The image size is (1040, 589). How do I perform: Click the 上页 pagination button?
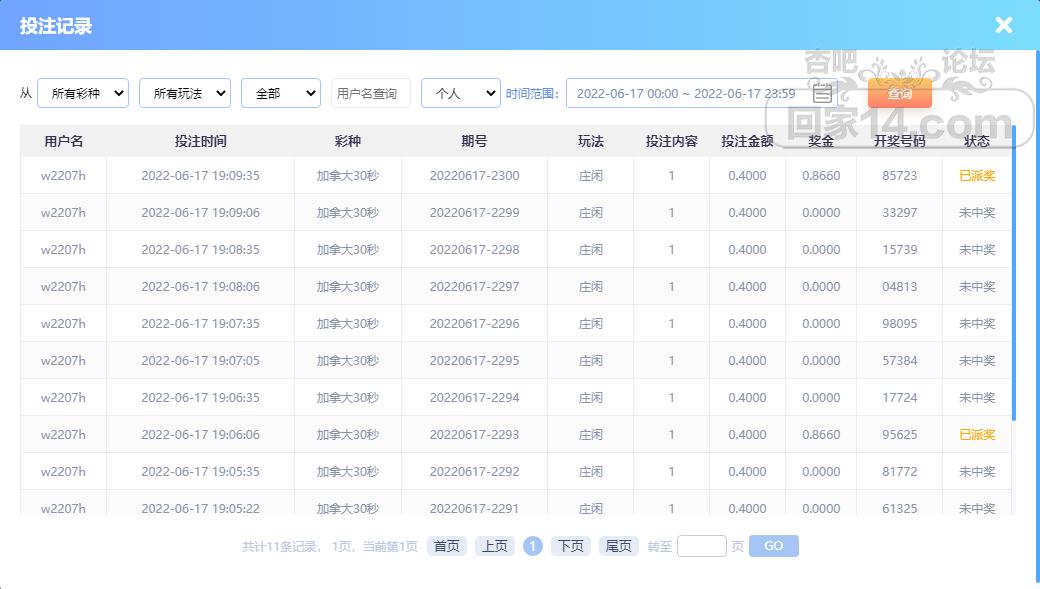(494, 546)
